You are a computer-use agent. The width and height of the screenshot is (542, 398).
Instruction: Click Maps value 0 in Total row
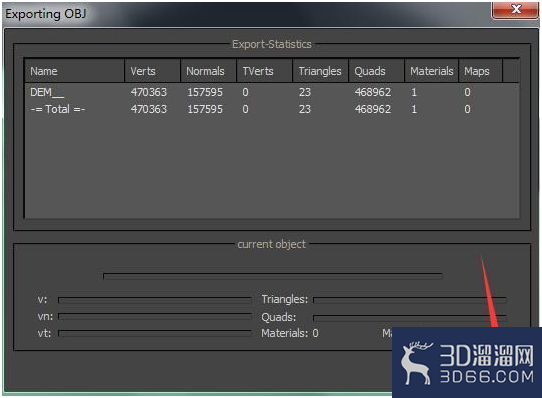click(x=467, y=109)
